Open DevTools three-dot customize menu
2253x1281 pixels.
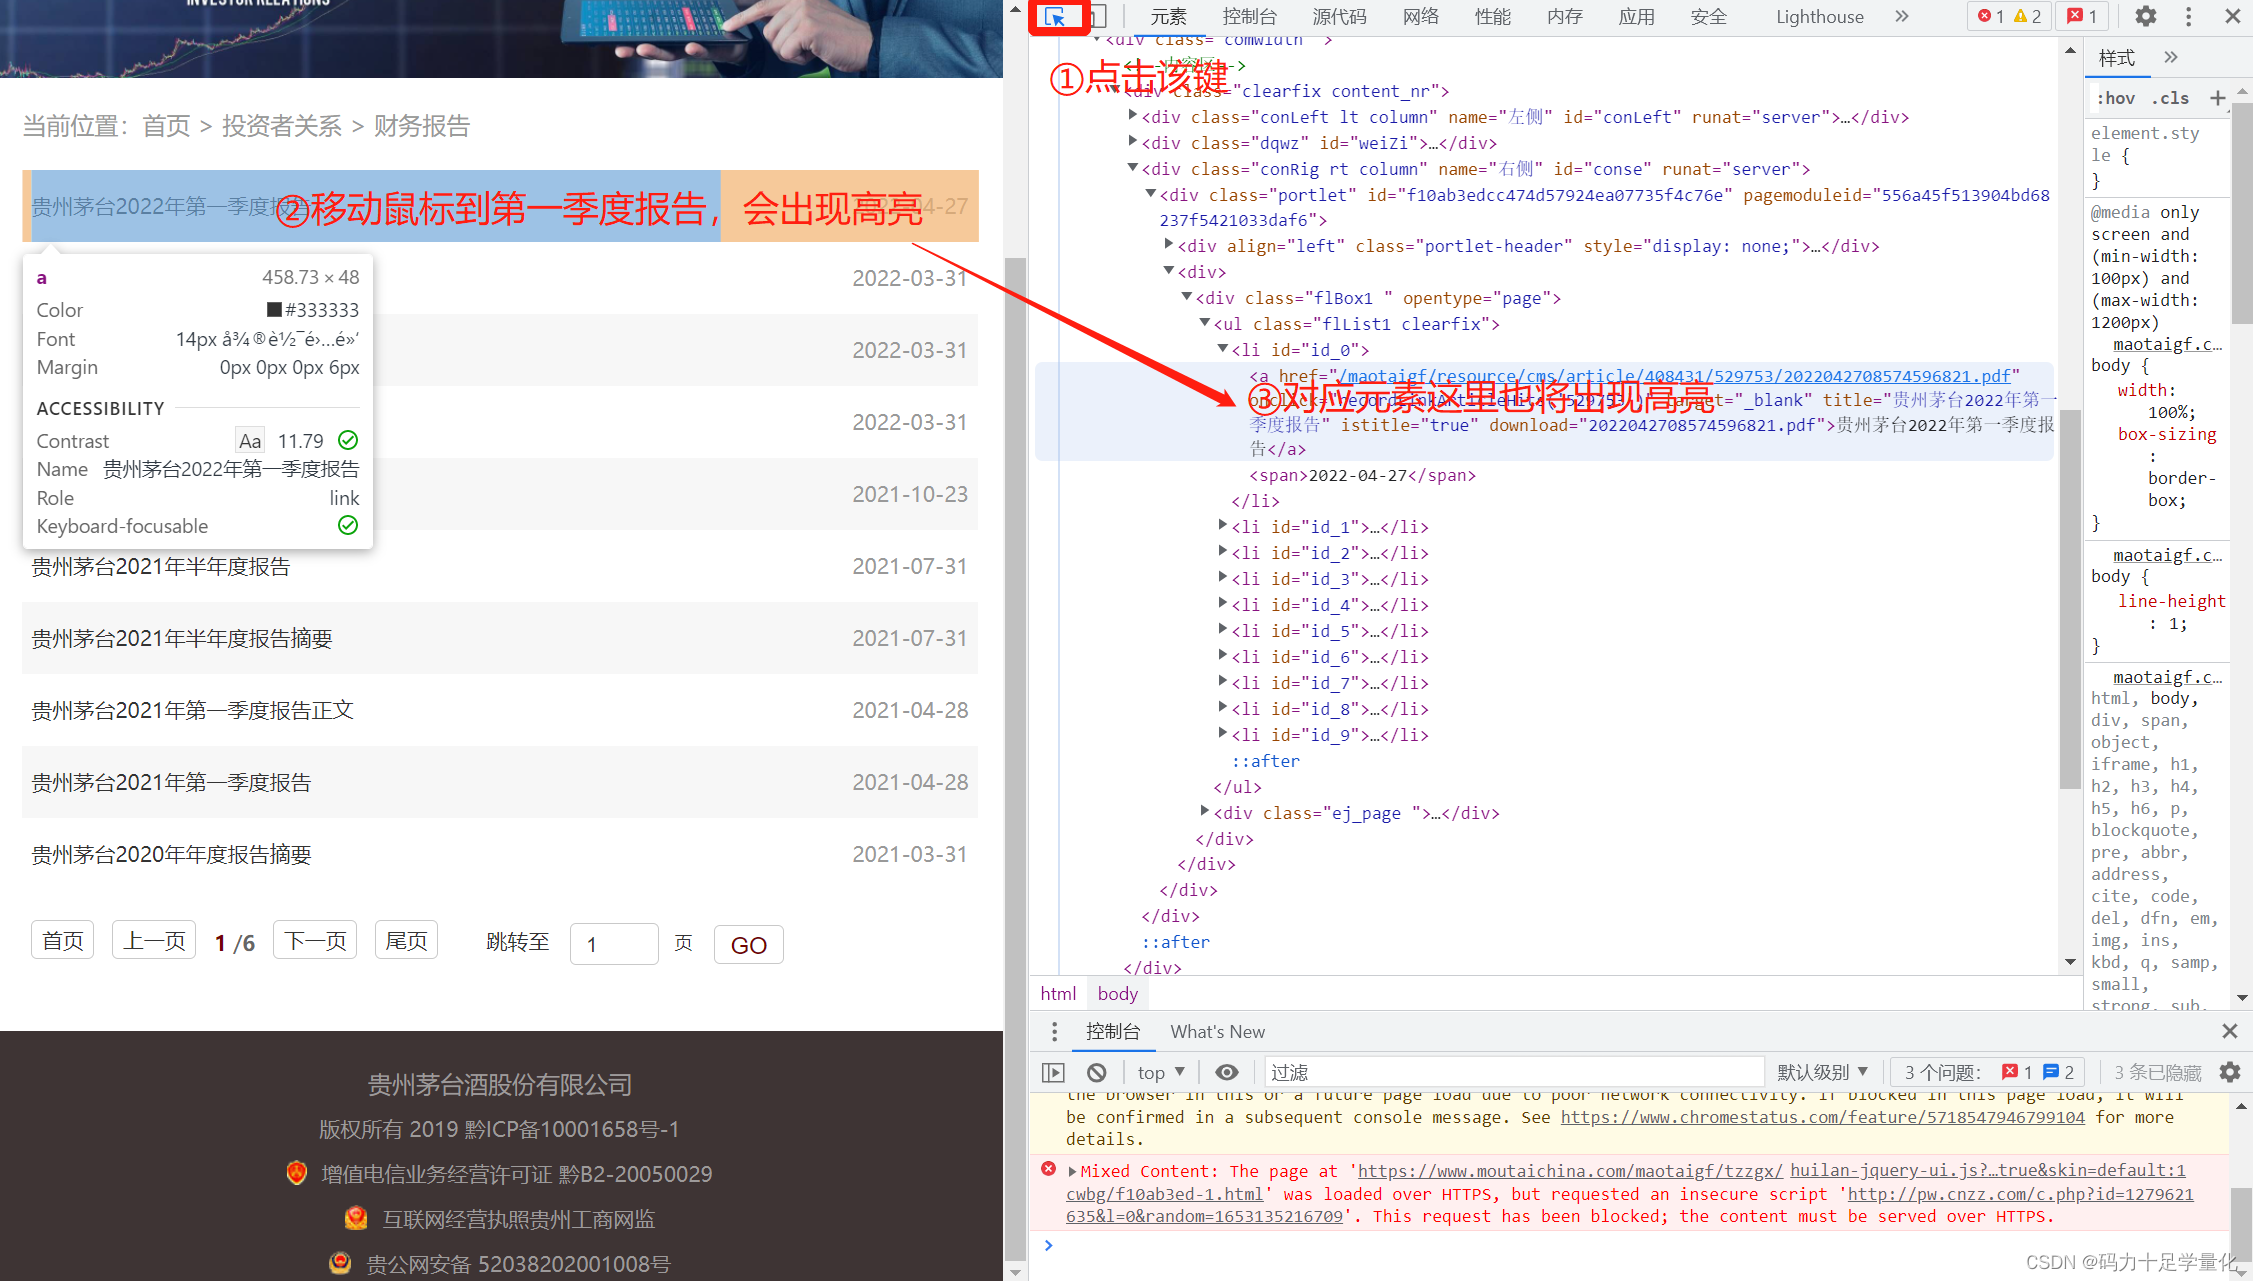point(2188,16)
